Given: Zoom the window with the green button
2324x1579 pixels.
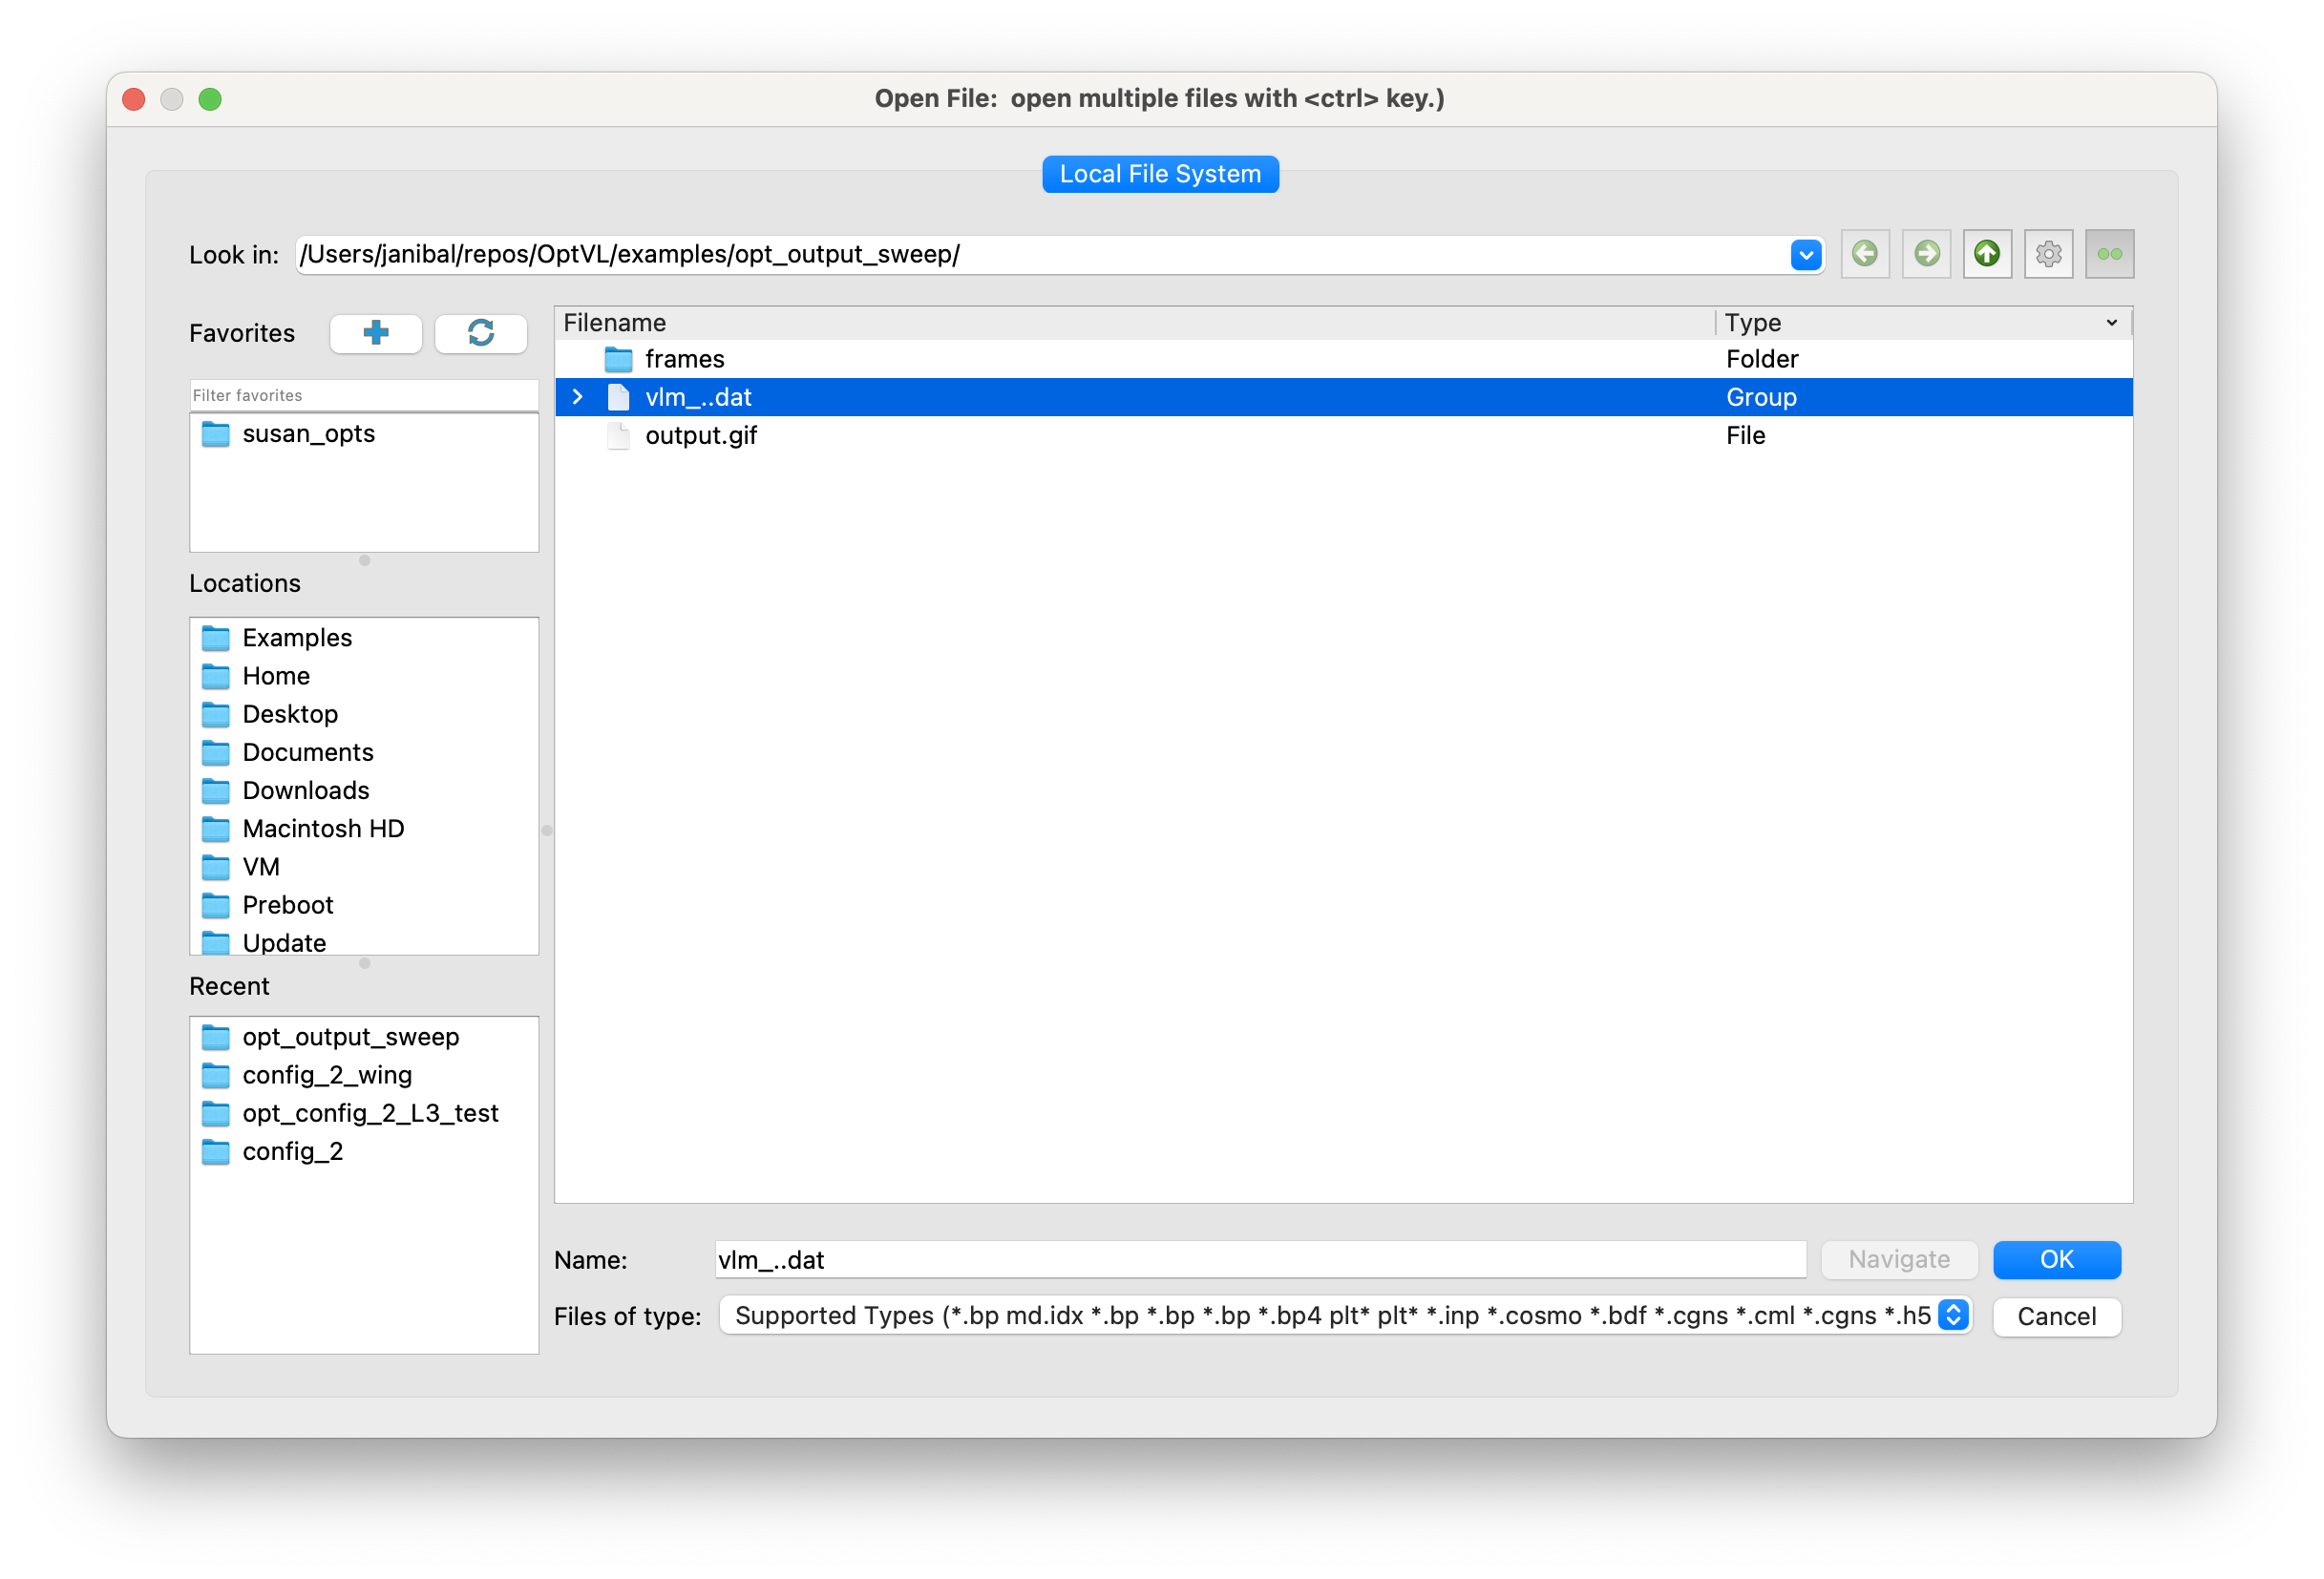Looking at the screenshot, I should (210, 99).
